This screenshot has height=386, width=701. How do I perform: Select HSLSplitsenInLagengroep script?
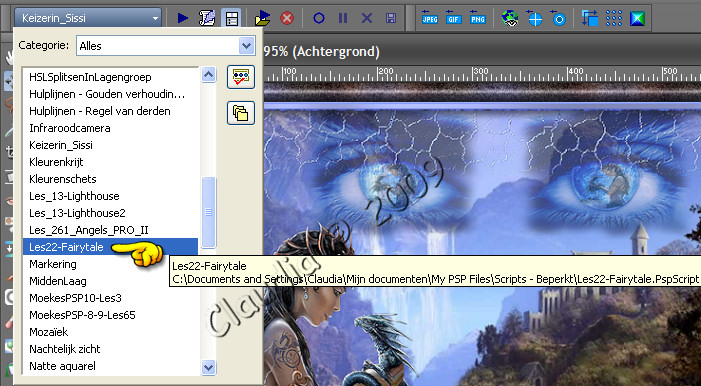[x=110, y=77]
